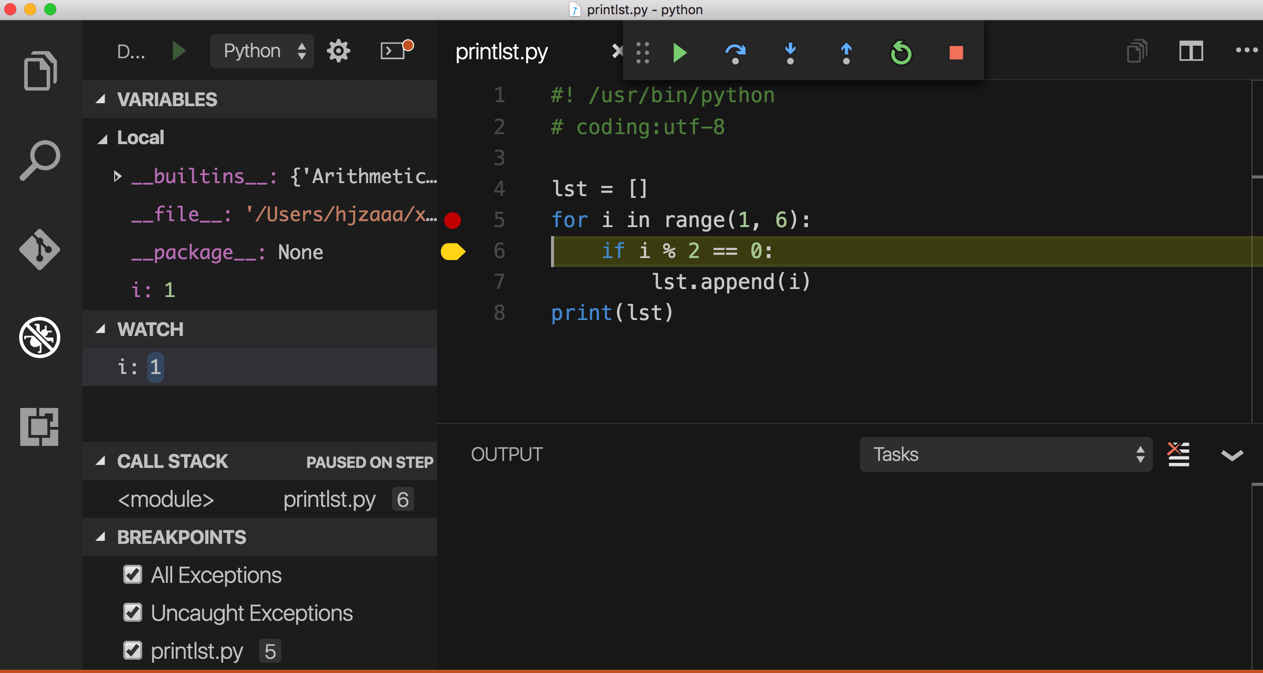Step Into the next function call
This screenshot has height=673, width=1263.
(790, 53)
